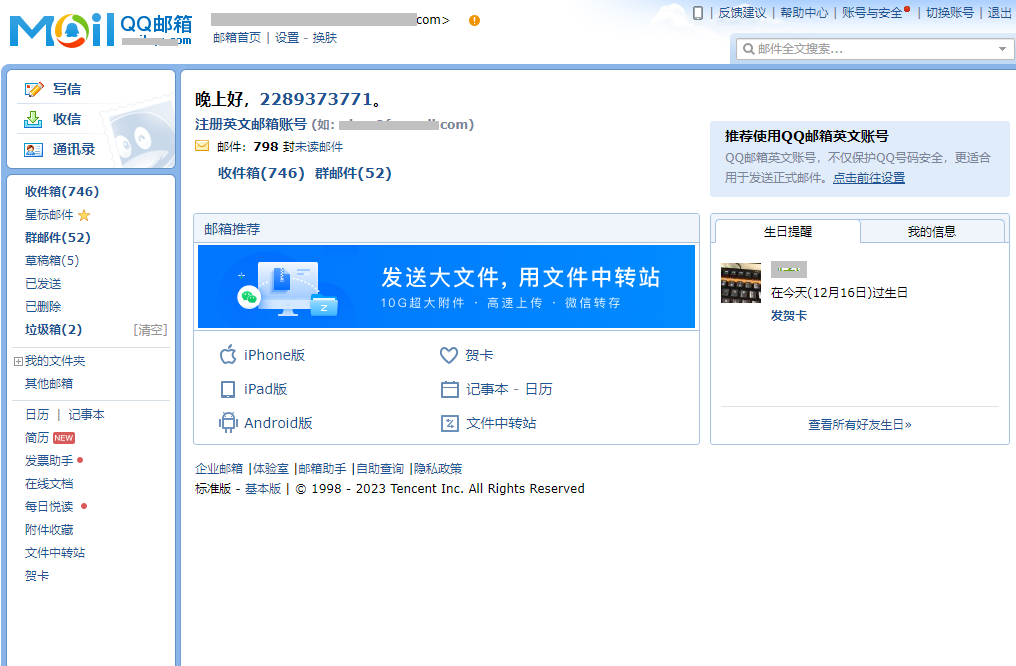Click 切换账号 to switch account
This screenshot has height=666, width=1016.
[950, 13]
